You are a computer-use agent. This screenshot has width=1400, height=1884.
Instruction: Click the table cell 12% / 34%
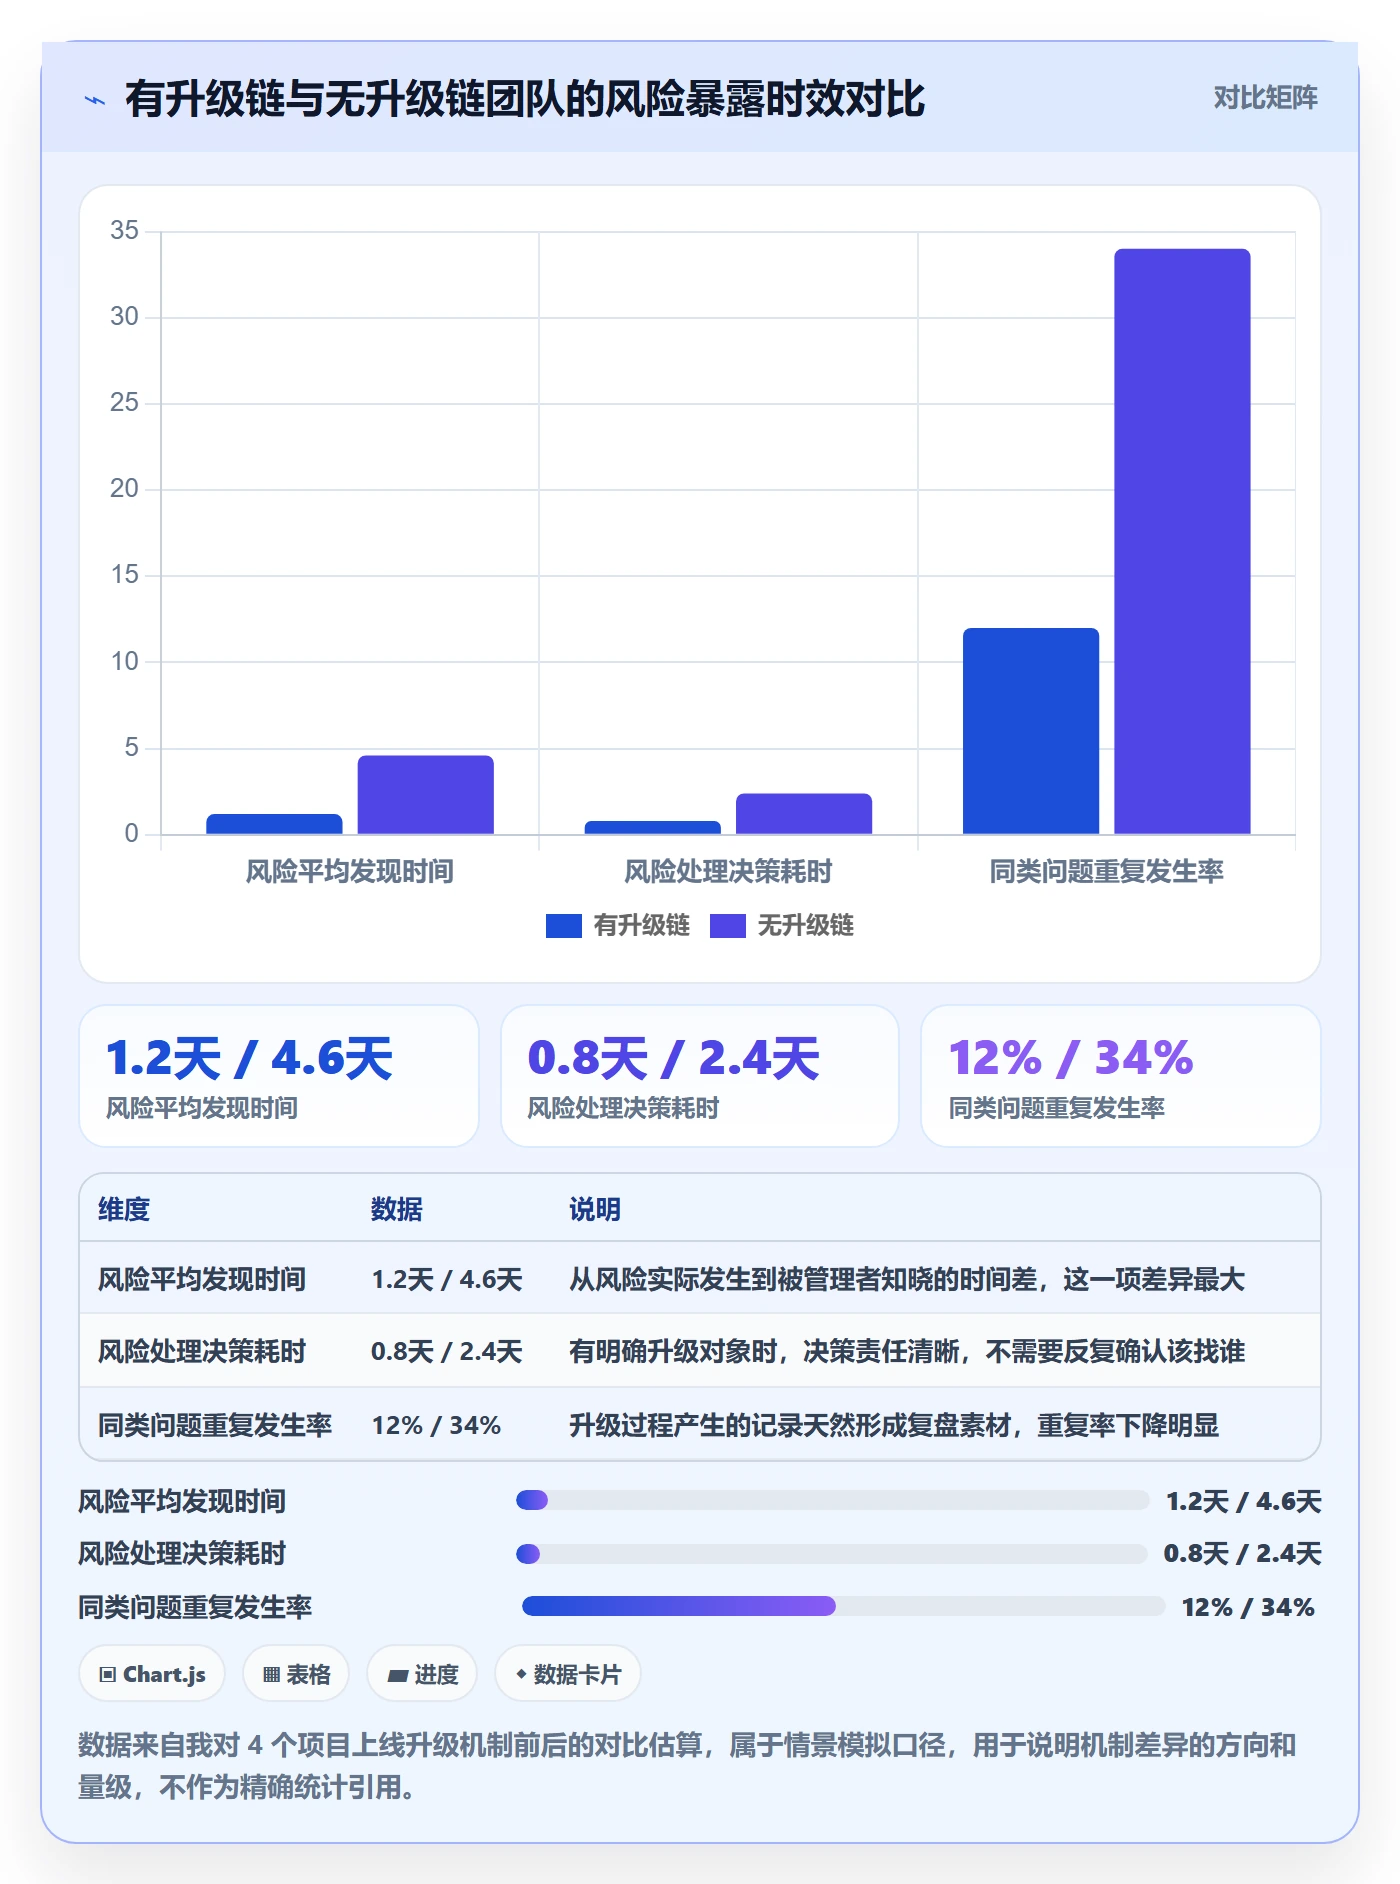(x=436, y=1425)
